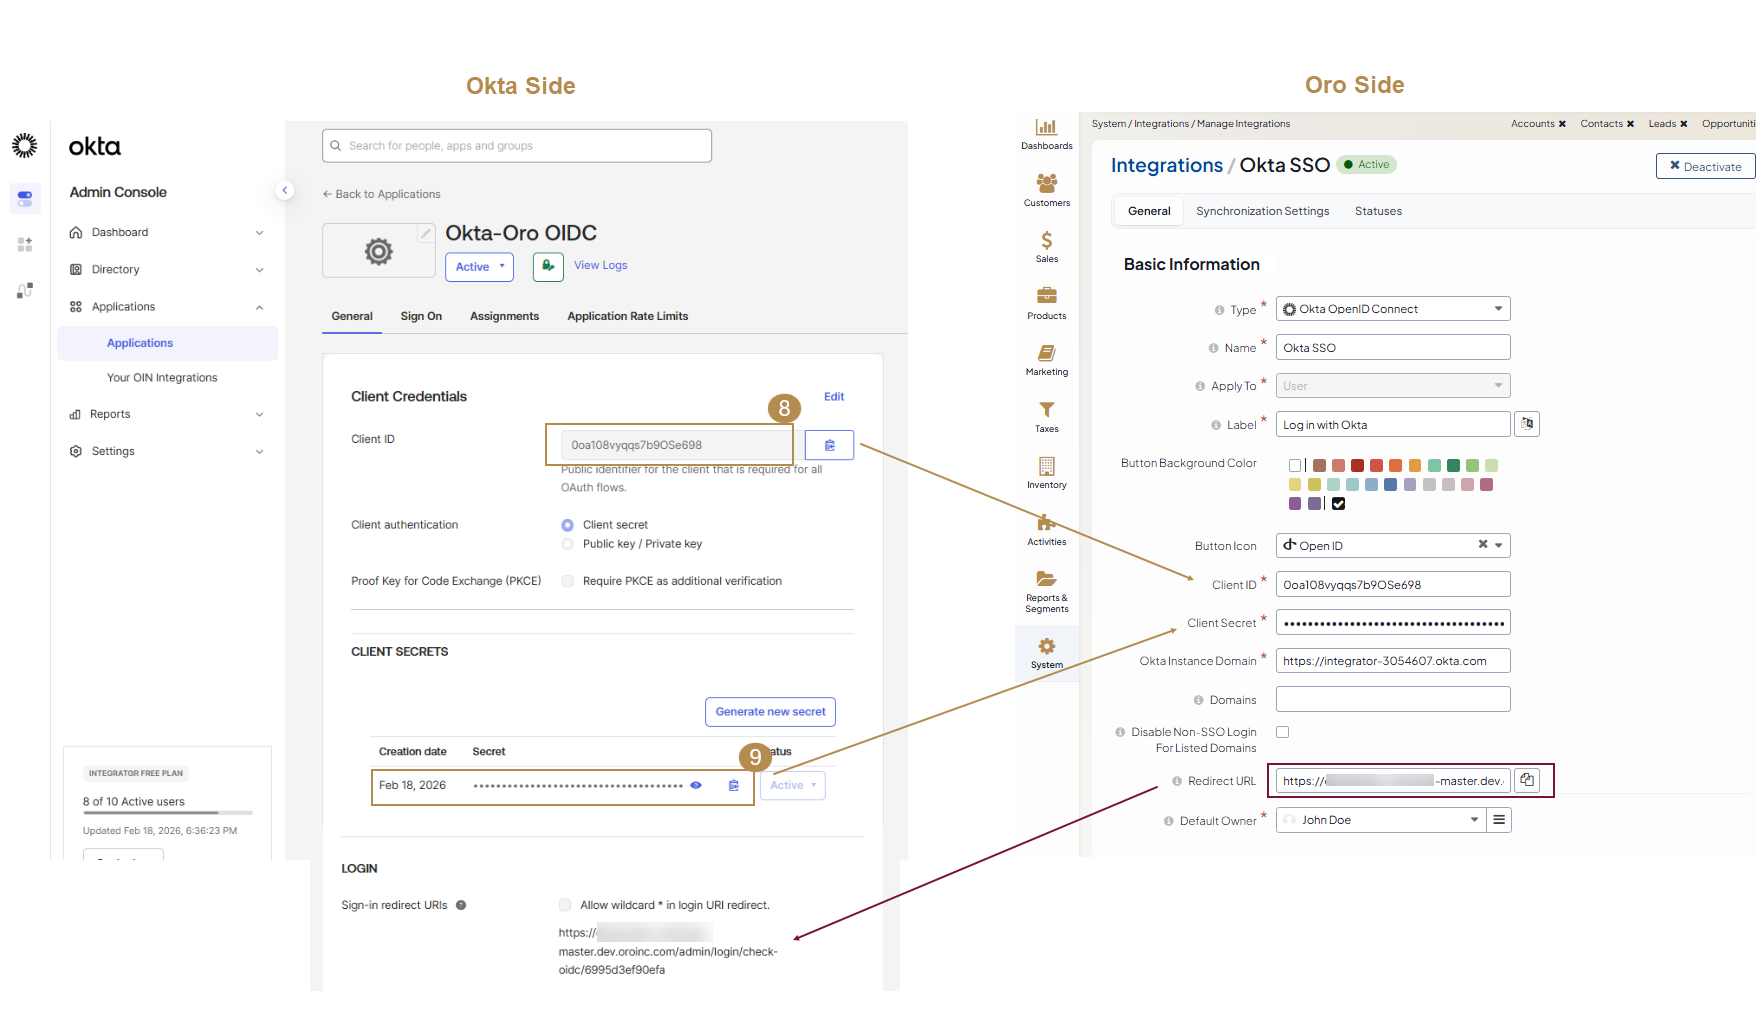Check Disable Non-SSO Login checkbox
The width and height of the screenshot is (1756, 1022).
(1282, 732)
